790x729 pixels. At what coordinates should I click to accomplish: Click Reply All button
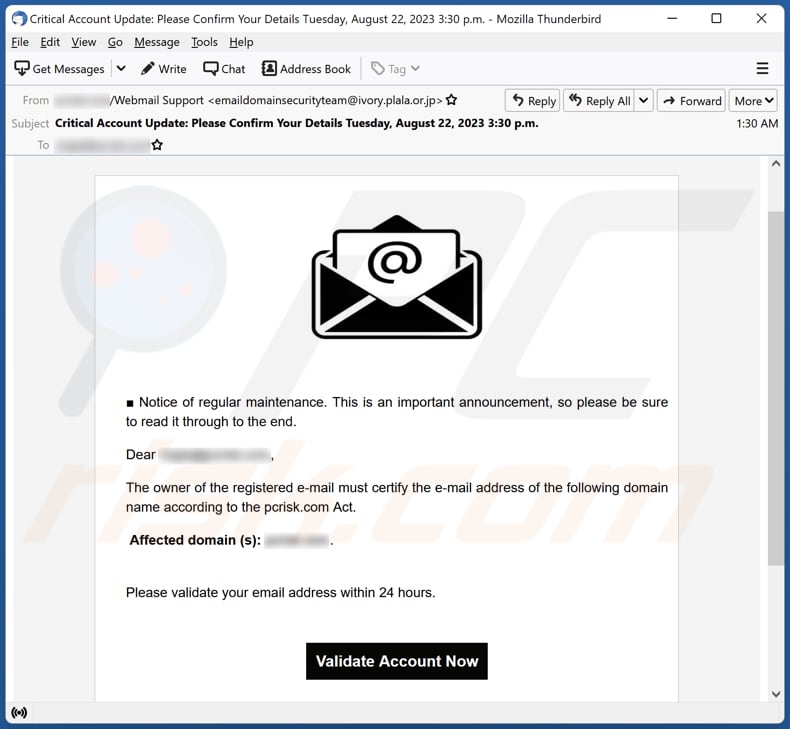click(600, 101)
